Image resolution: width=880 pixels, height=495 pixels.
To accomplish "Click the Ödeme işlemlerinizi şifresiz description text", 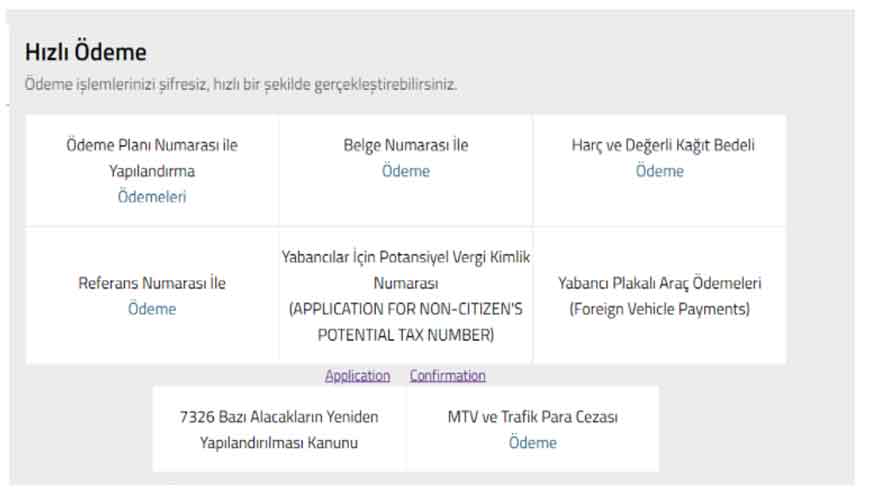I will point(240,84).
